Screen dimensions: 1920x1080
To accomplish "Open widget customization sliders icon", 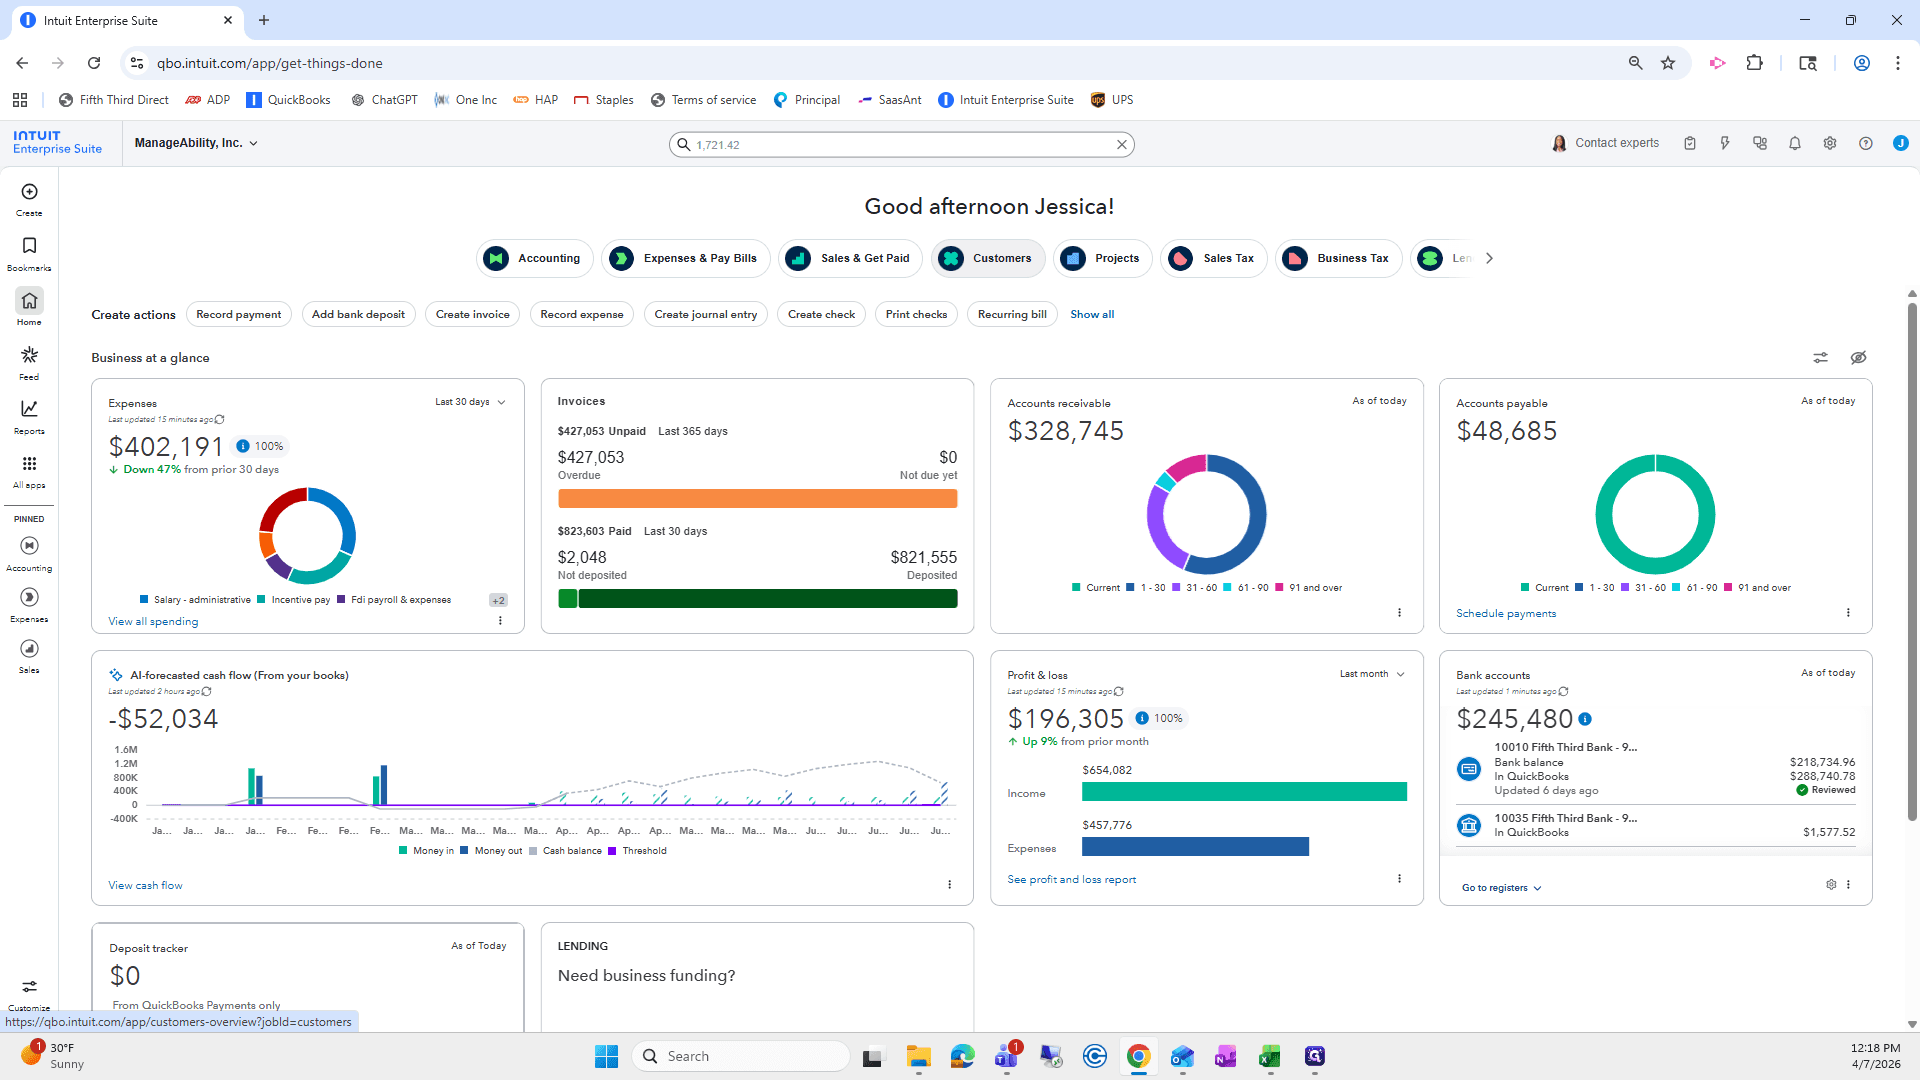I will point(1821,358).
